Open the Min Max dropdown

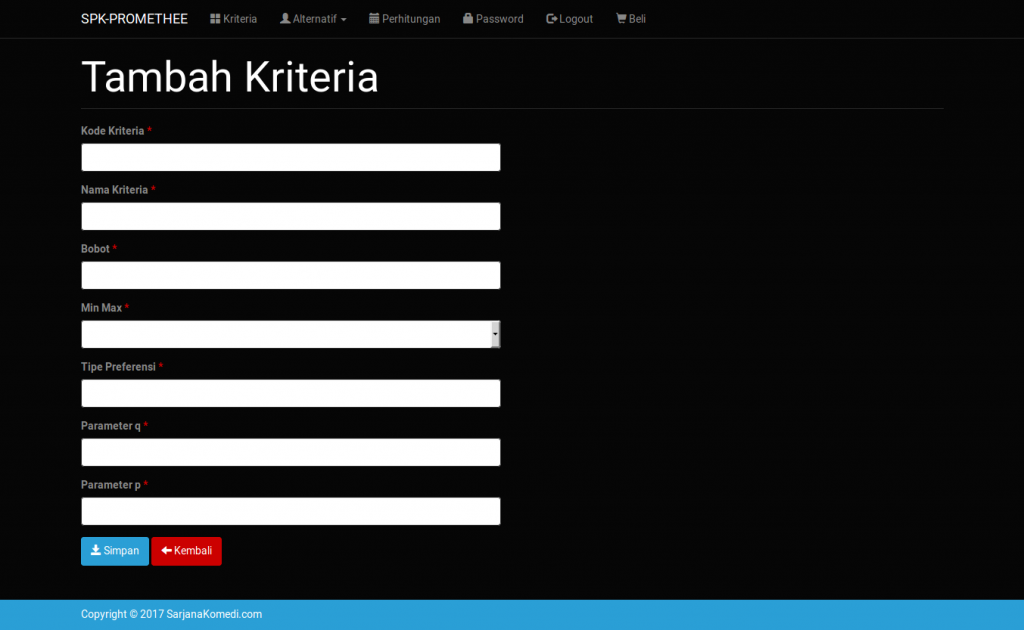[x=291, y=334]
